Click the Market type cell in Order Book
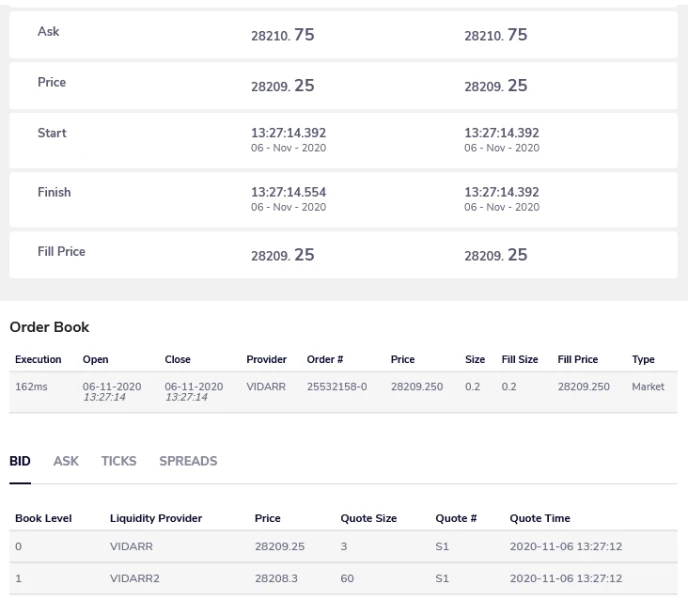Image resolution: width=688 pixels, height=600 pixels. pyautogui.click(x=648, y=386)
